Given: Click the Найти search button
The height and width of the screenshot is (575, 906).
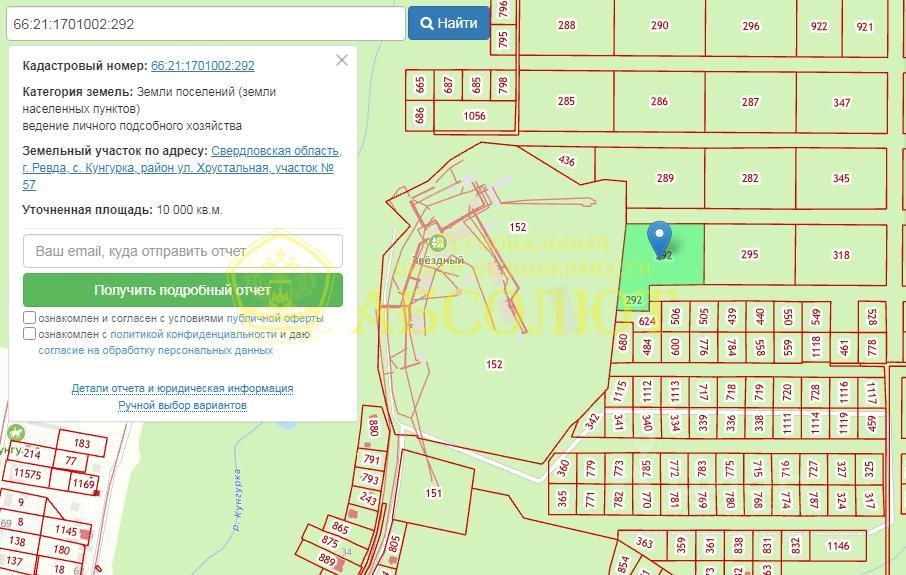Looking at the screenshot, I should pos(449,23).
